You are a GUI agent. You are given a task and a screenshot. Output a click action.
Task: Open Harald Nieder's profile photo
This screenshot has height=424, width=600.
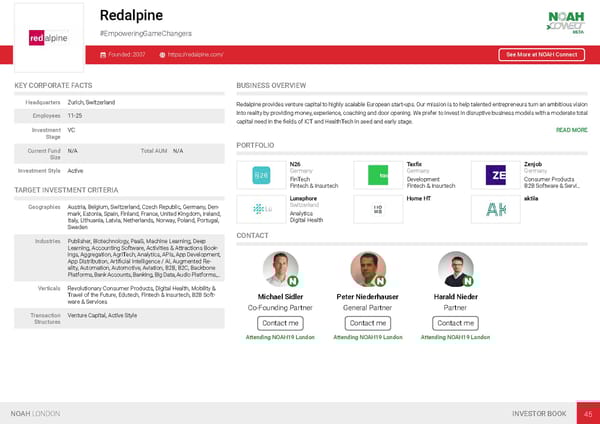pos(456,269)
